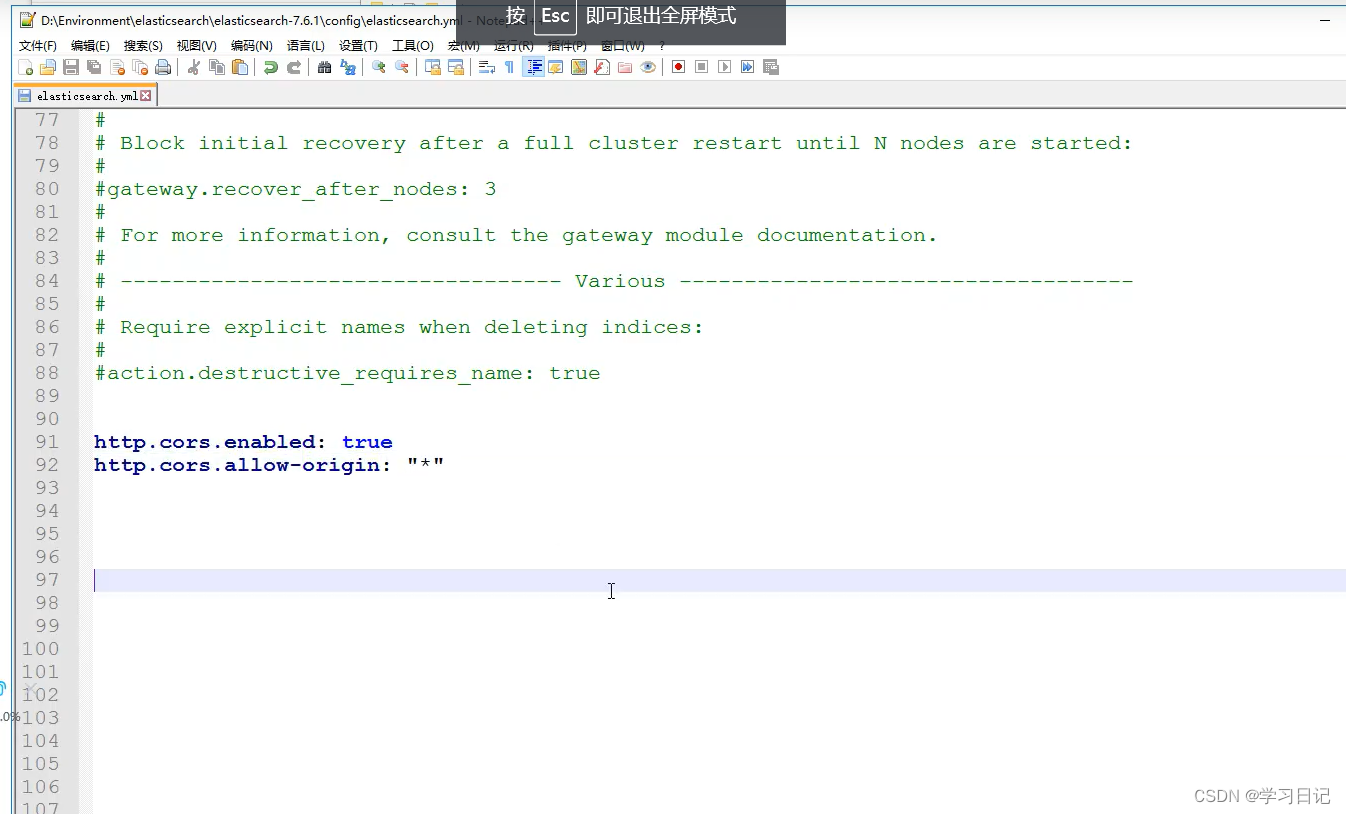Start recording a macro

[678, 67]
